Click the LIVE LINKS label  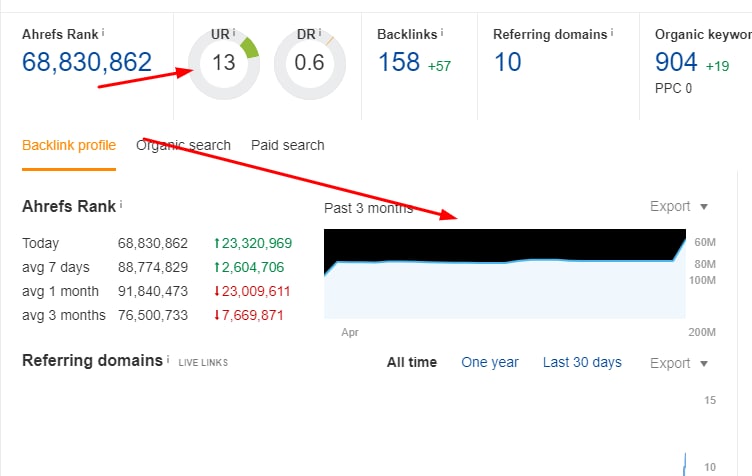(x=203, y=363)
